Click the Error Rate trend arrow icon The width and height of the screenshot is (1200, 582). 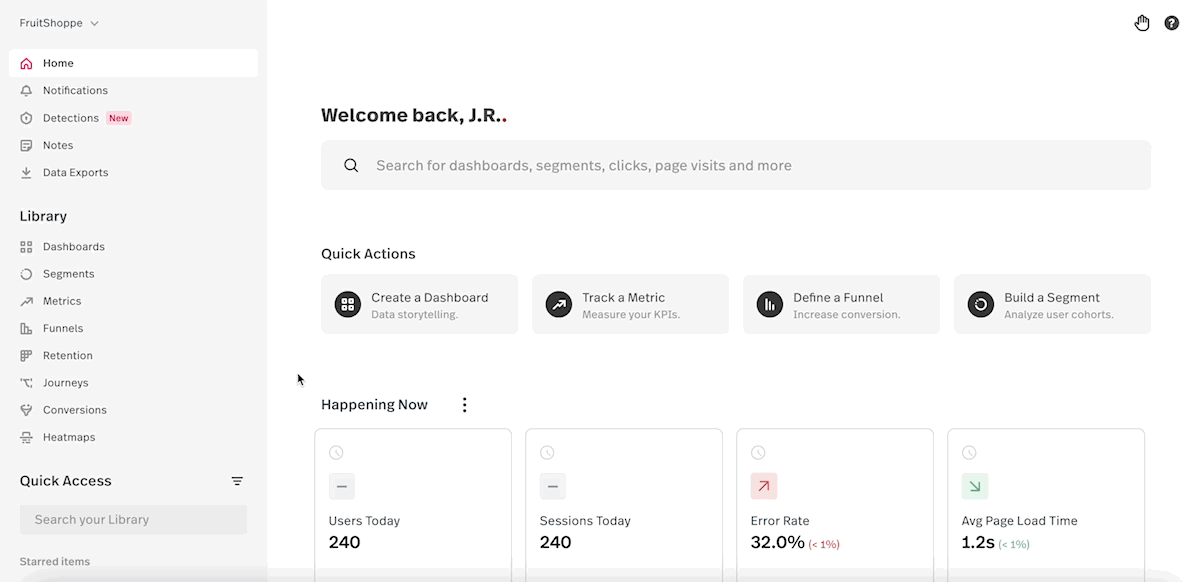click(x=764, y=486)
